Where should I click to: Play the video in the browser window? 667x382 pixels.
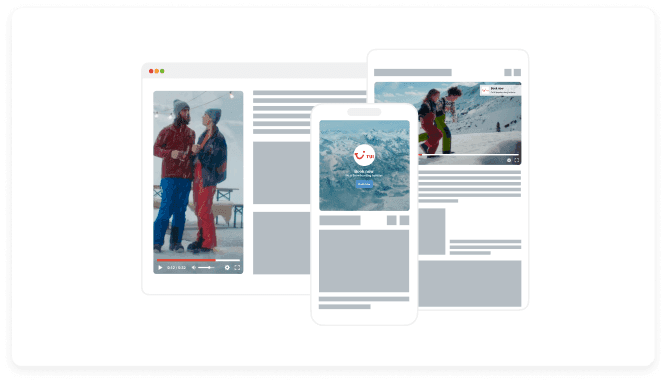tap(160, 268)
